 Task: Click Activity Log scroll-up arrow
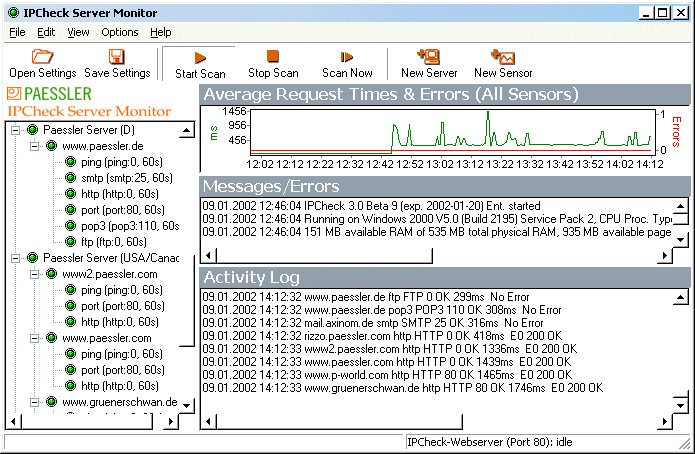tap(680, 297)
